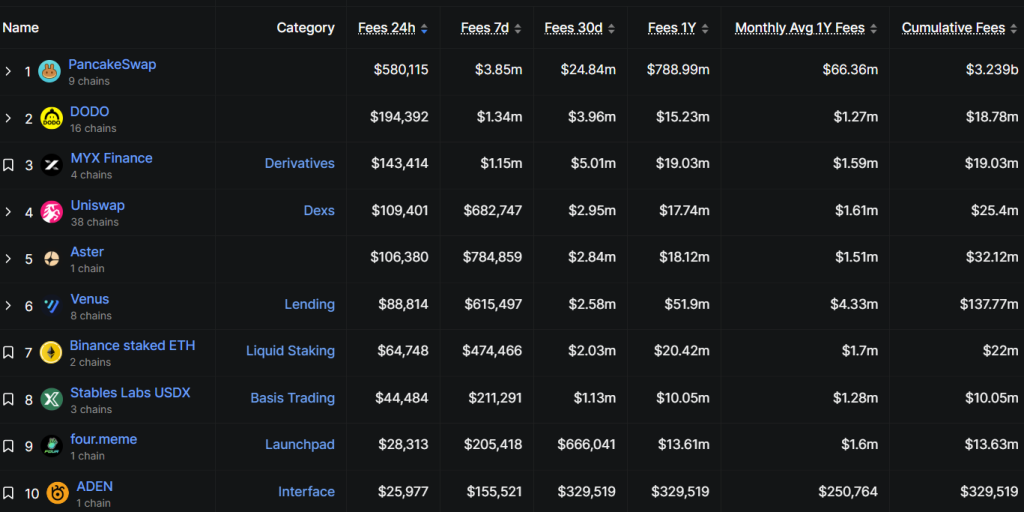Expand the DODO row chevron
The image size is (1024, 512).
(8, 118)
